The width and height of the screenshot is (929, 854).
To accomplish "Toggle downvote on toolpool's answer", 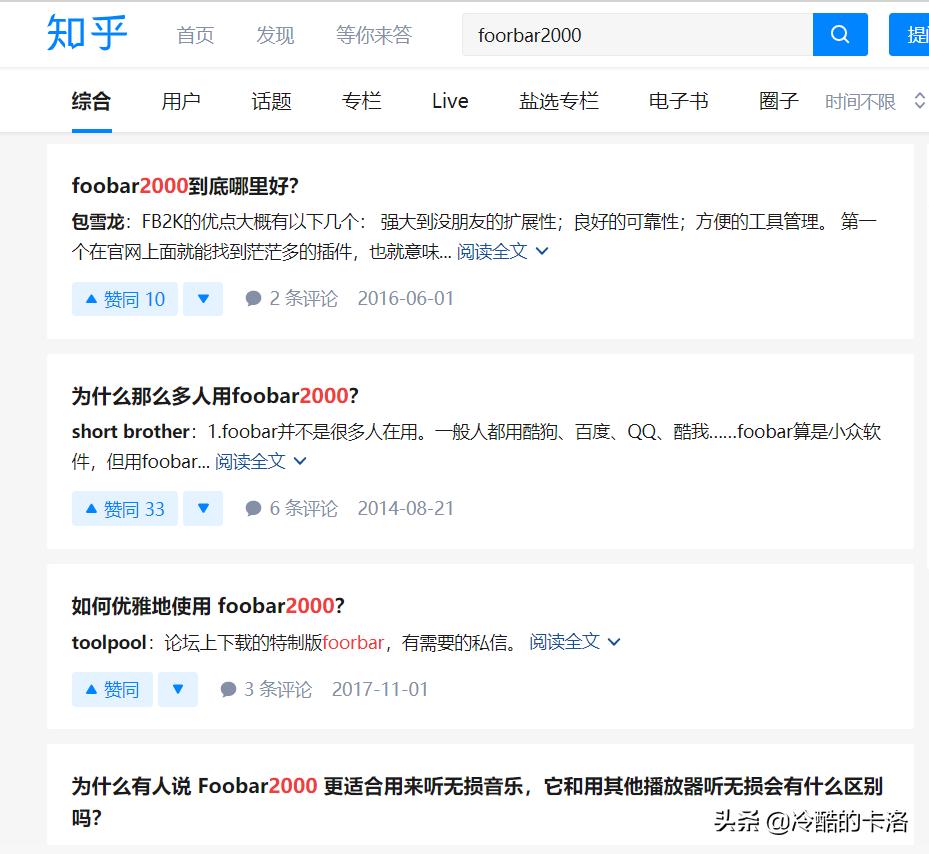I will point(178,689).
